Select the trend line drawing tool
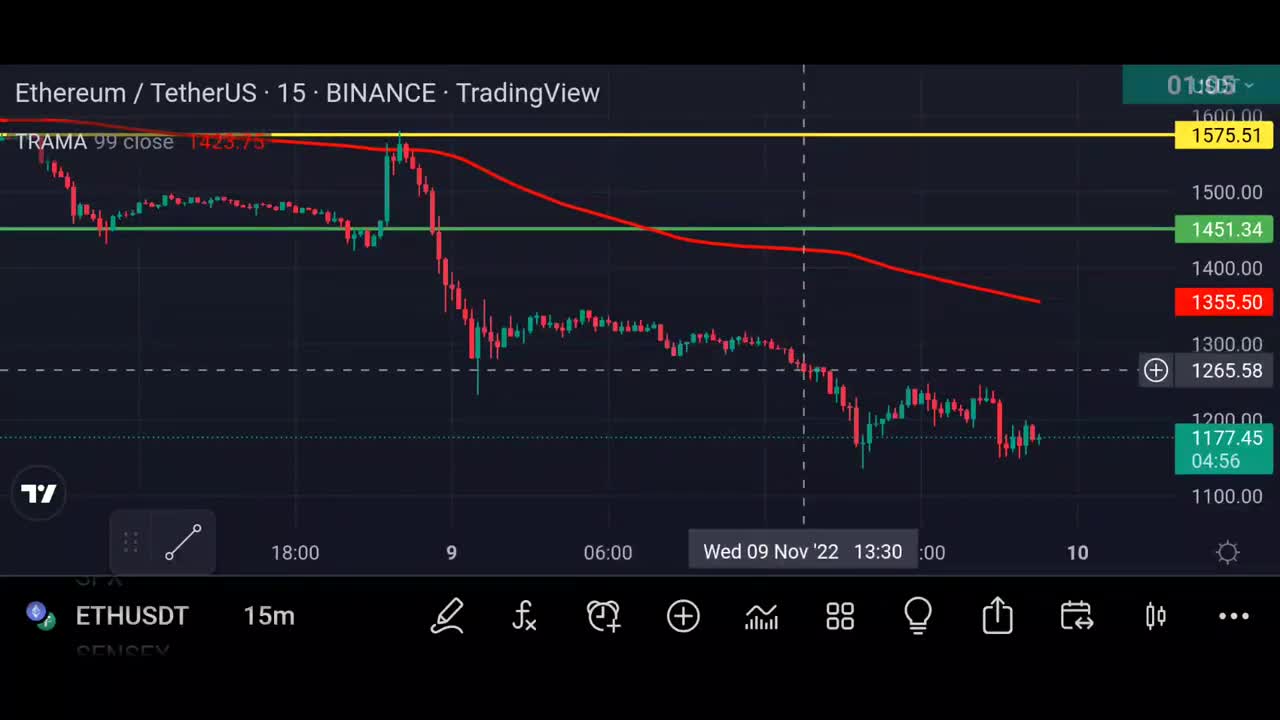Screen dimensions: 1280x720 tap(183, 543)
